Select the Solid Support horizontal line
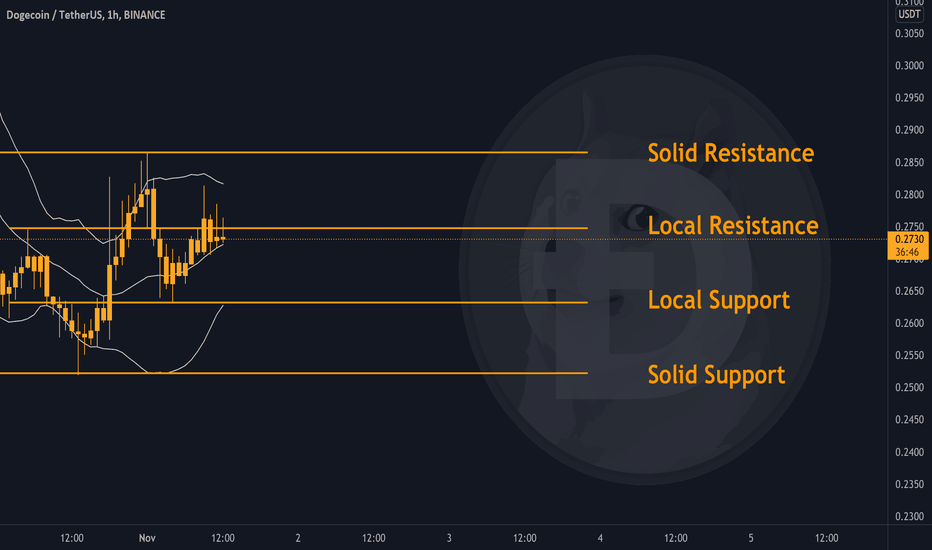932x550 pixels. click(294, 373)
